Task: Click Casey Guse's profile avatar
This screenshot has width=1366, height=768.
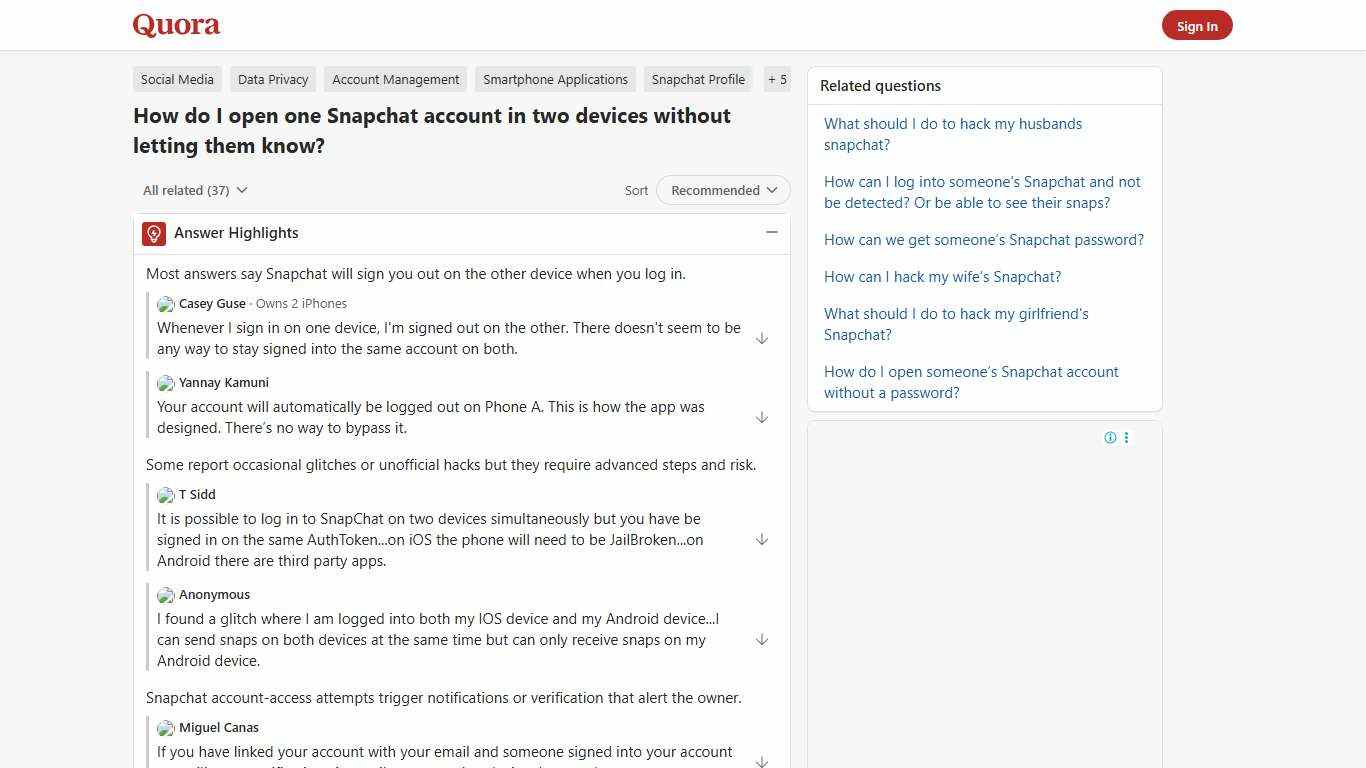Action: (165, 304)
